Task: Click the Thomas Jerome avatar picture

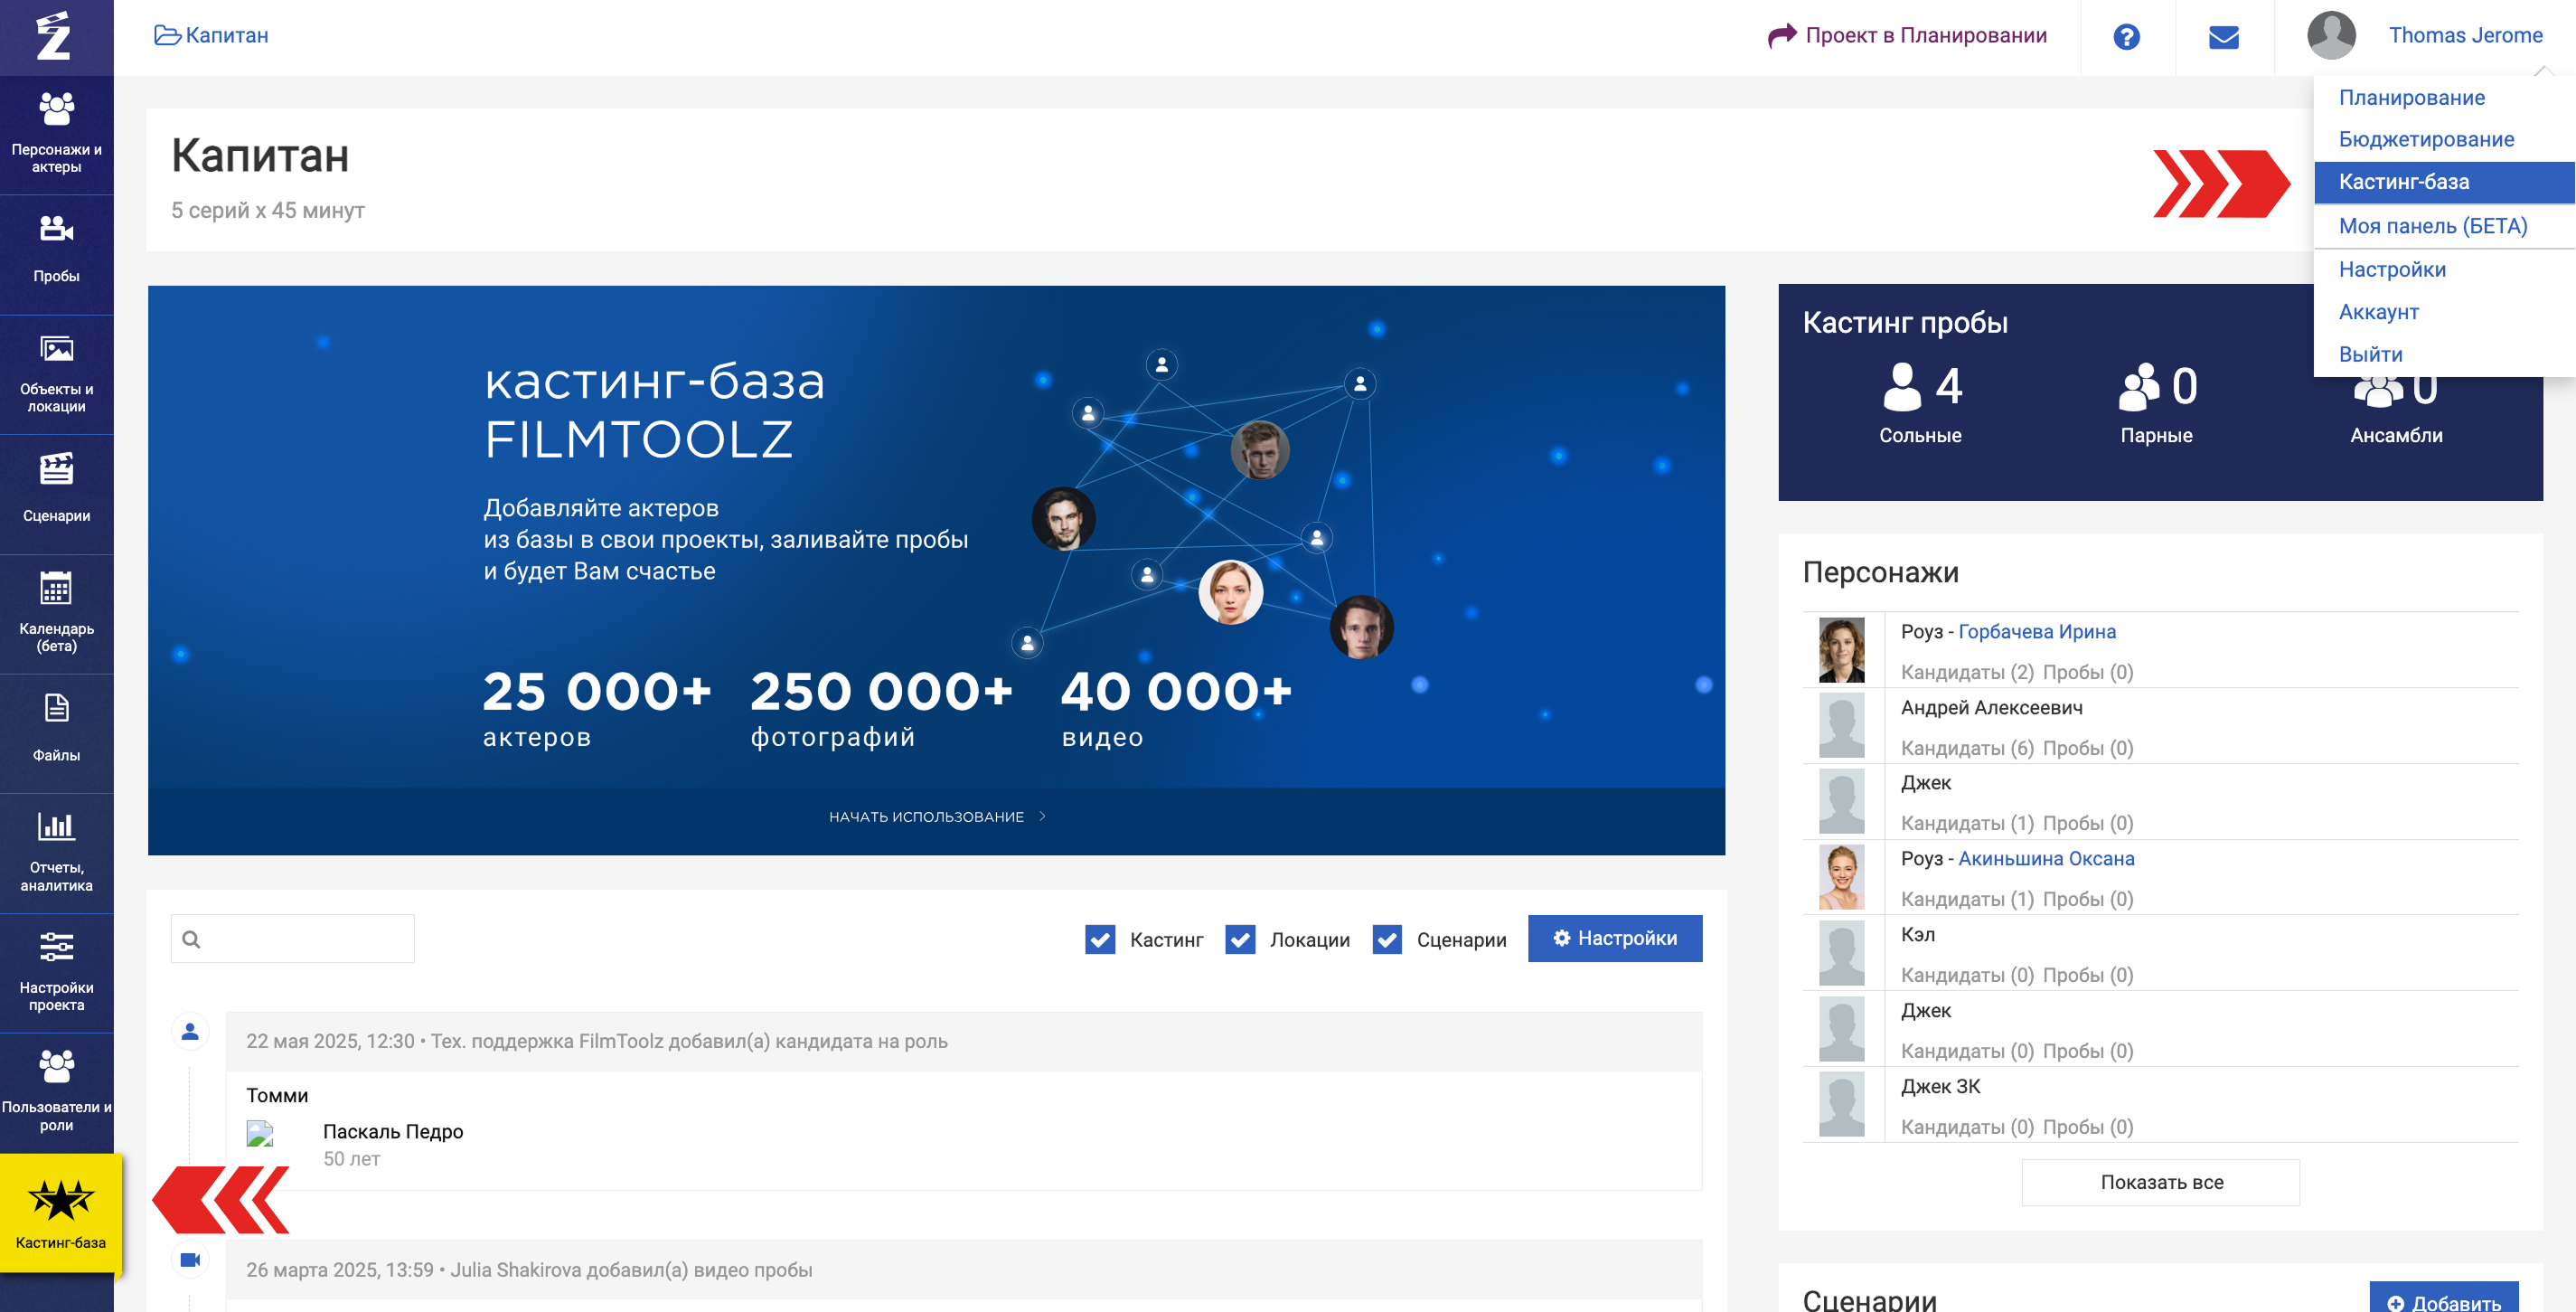Action: 2331,35
